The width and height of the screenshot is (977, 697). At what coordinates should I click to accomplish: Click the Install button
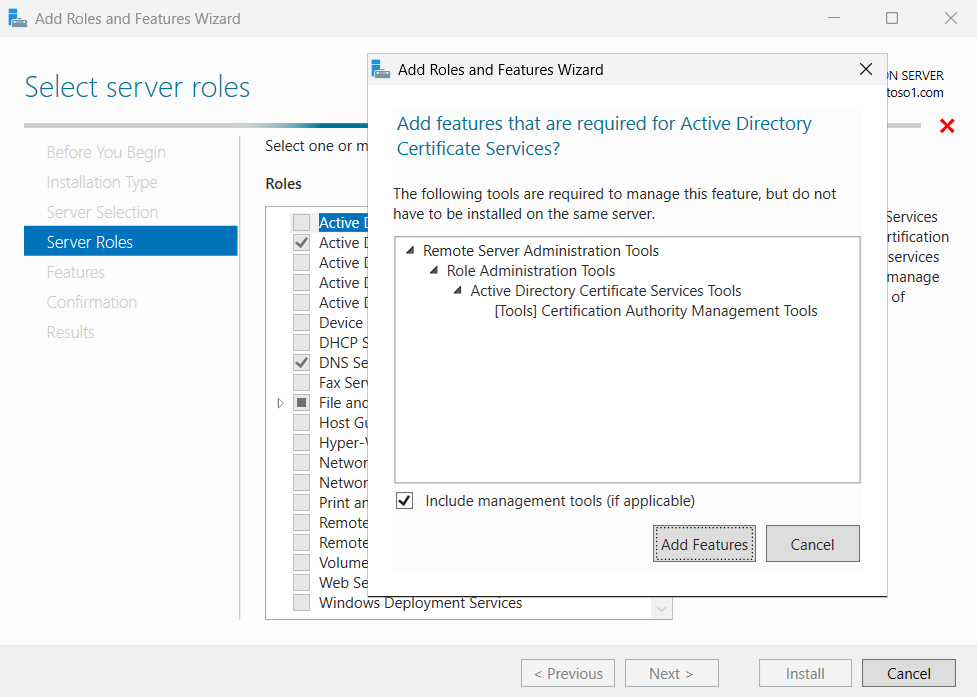[x=805, y=673]
